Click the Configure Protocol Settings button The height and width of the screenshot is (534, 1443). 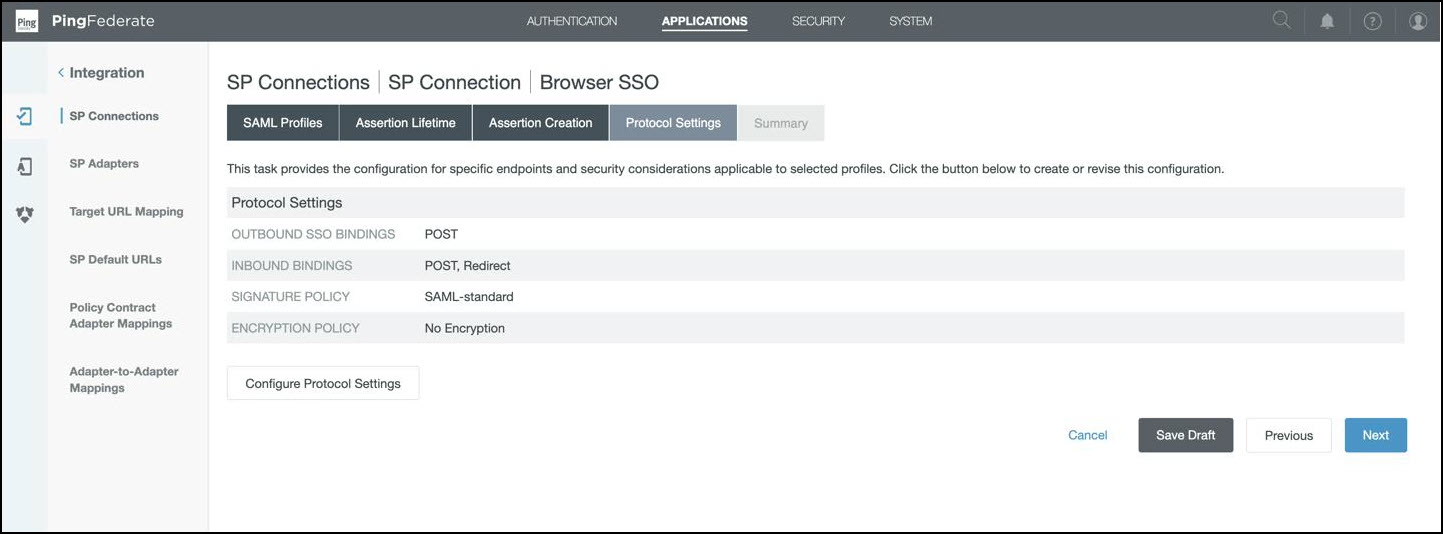323,383
